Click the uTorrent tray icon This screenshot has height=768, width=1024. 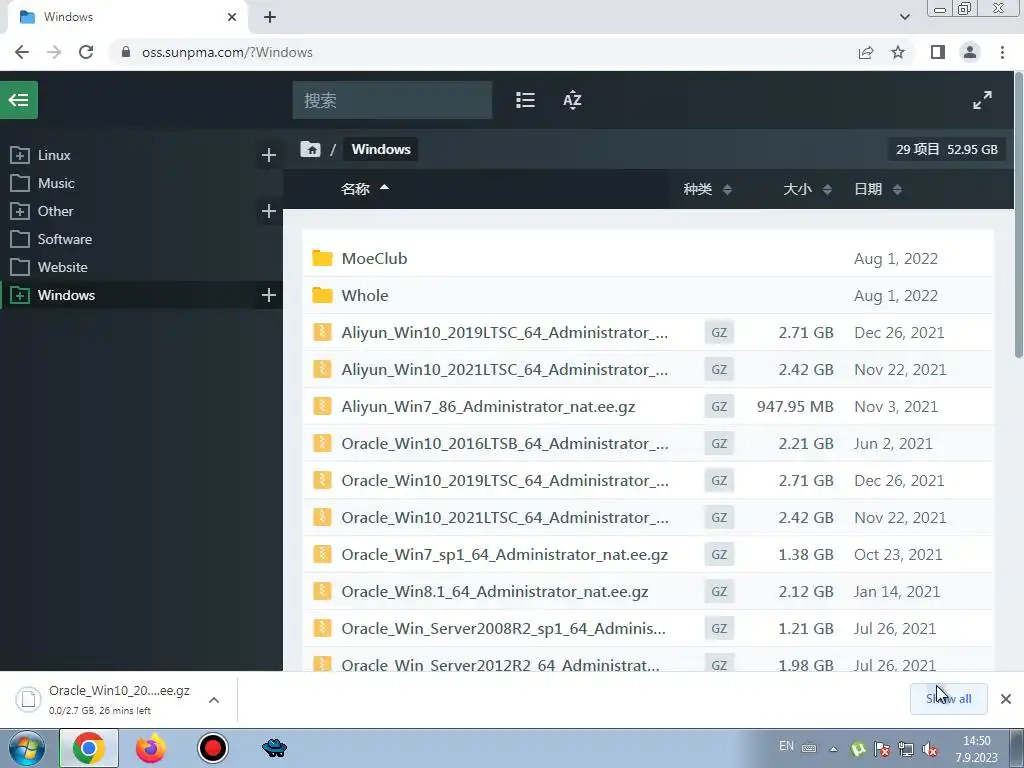point(858,749)
